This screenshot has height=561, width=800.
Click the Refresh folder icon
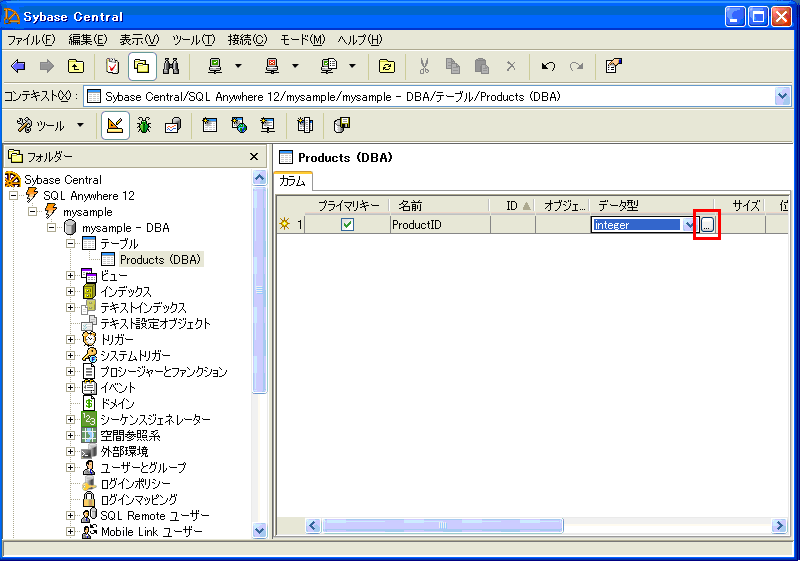click(x=387, y=66)
